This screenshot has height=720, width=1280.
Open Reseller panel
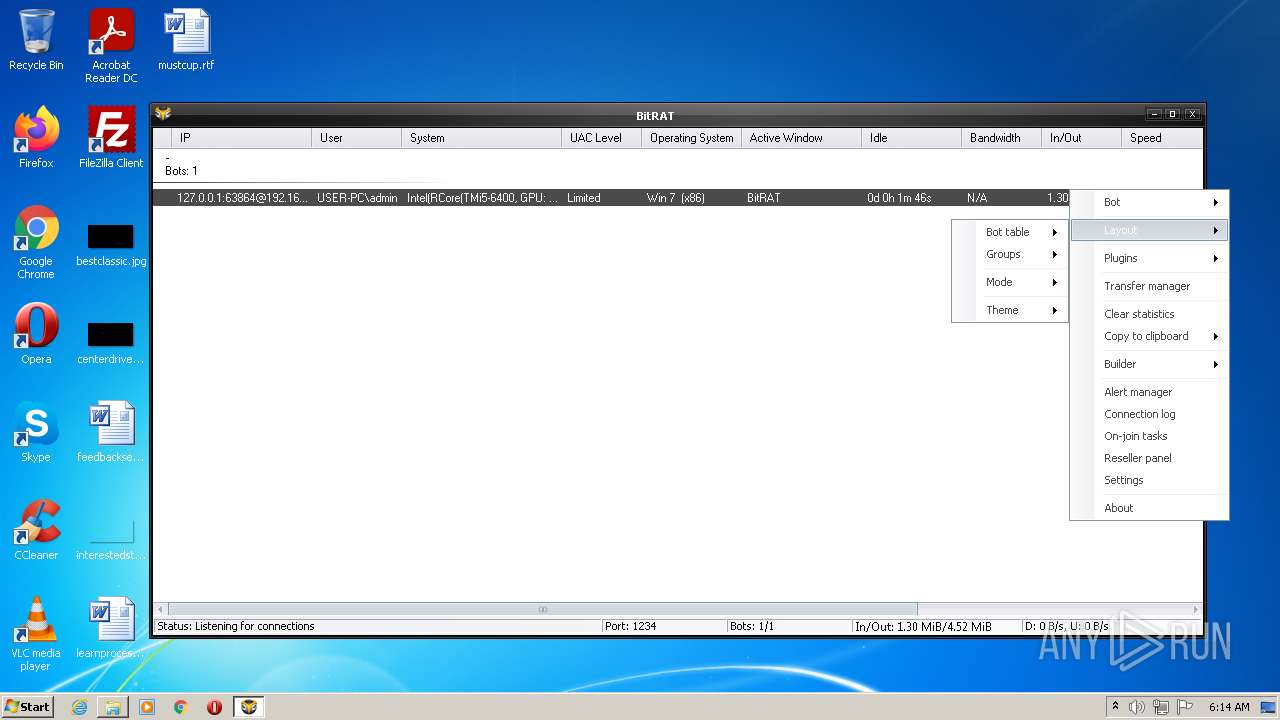(1149, 458)
